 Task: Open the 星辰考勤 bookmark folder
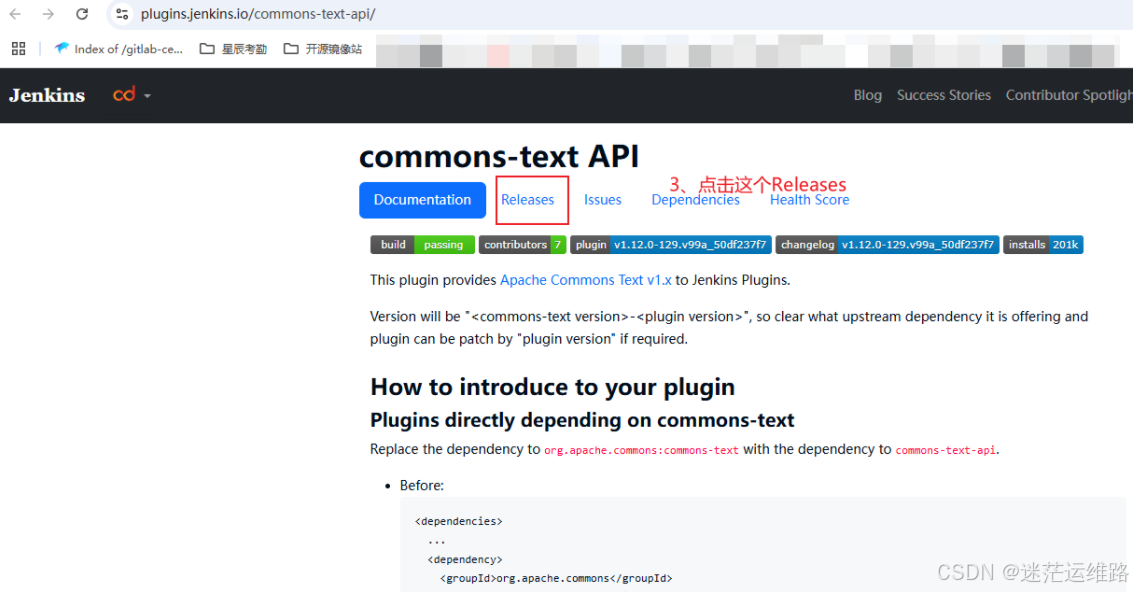point(233,48)
